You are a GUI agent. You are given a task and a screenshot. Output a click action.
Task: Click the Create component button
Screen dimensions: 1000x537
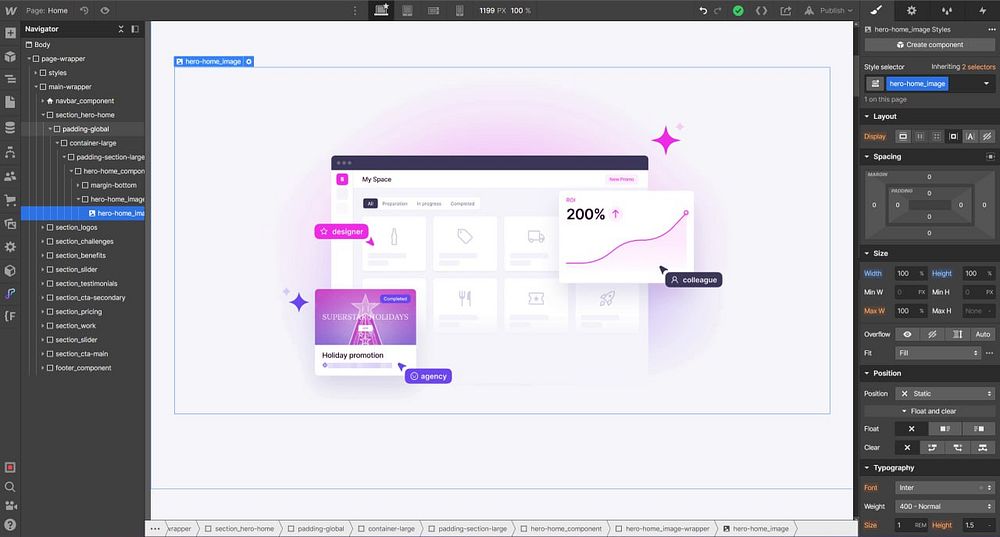930,45
